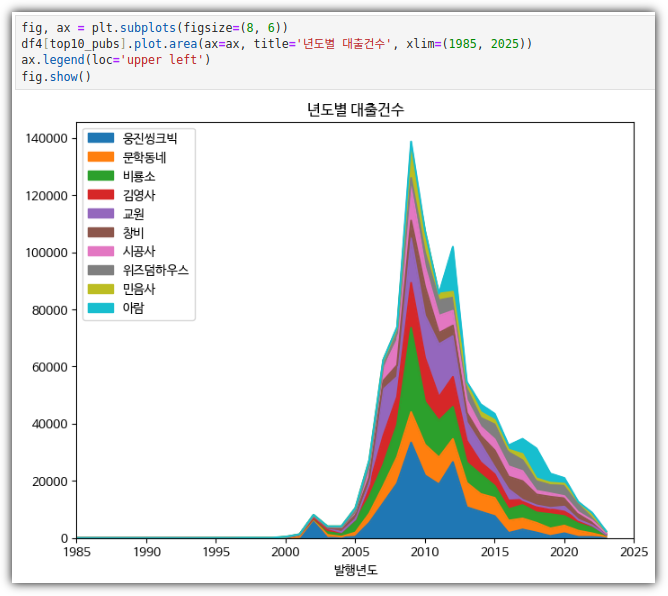This screenshot has height=596, width=668.
Task: Click the gray 위즈덤하우스 legend swatch
Action: [x=101, y=270]
